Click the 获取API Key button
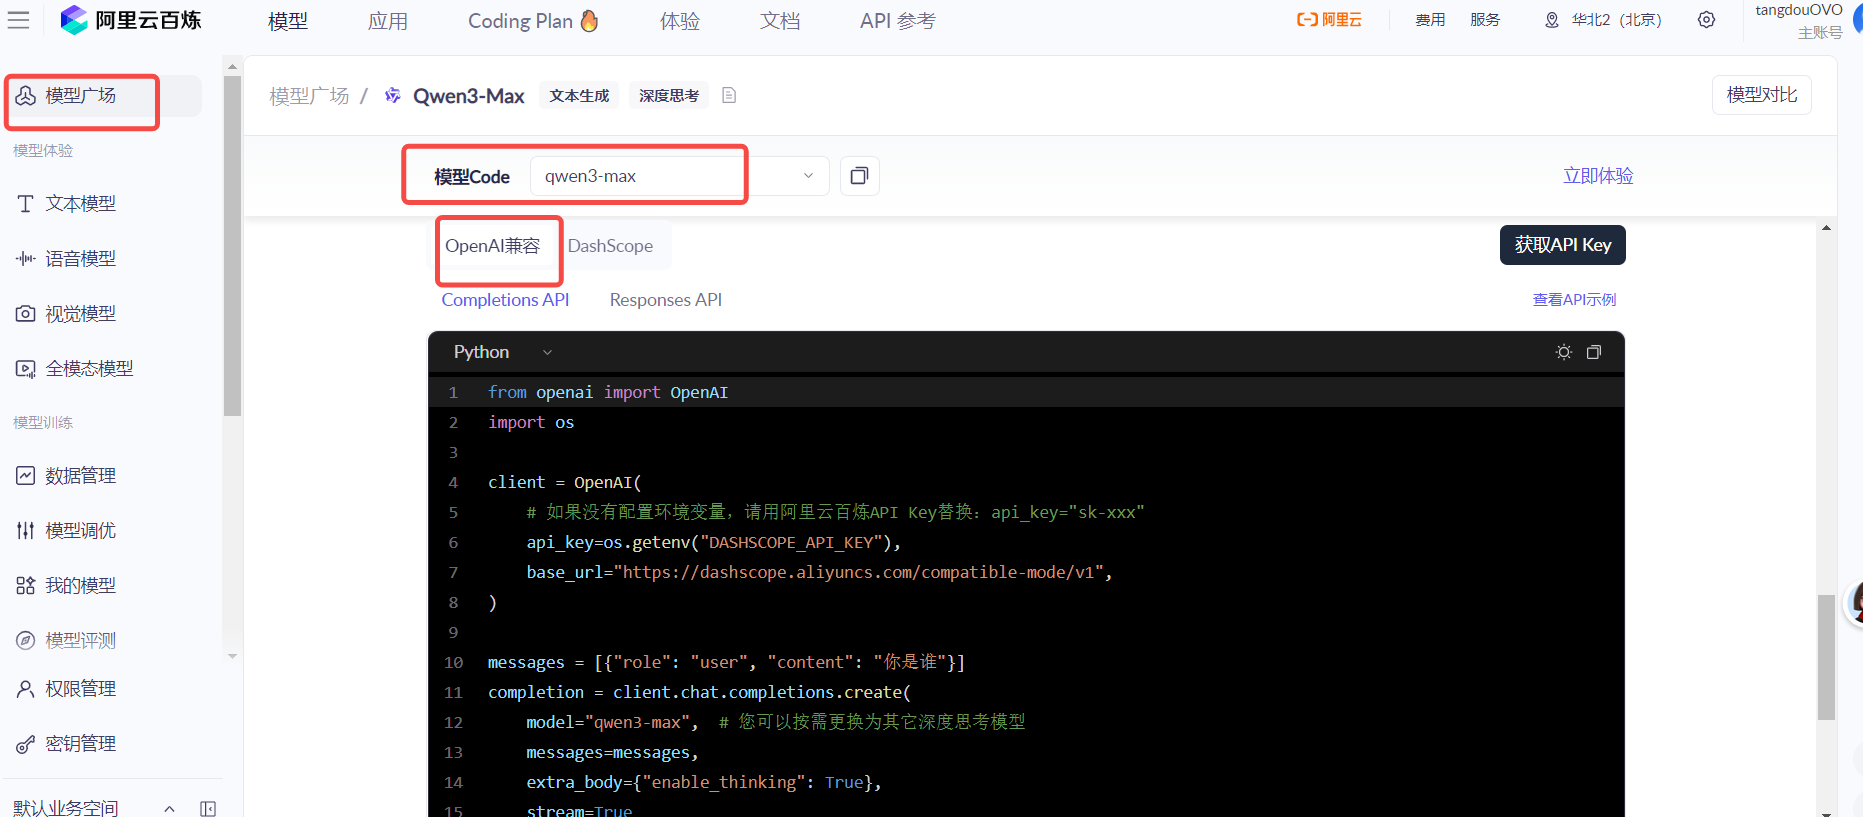The image size is (1863, 817). 1562,245
